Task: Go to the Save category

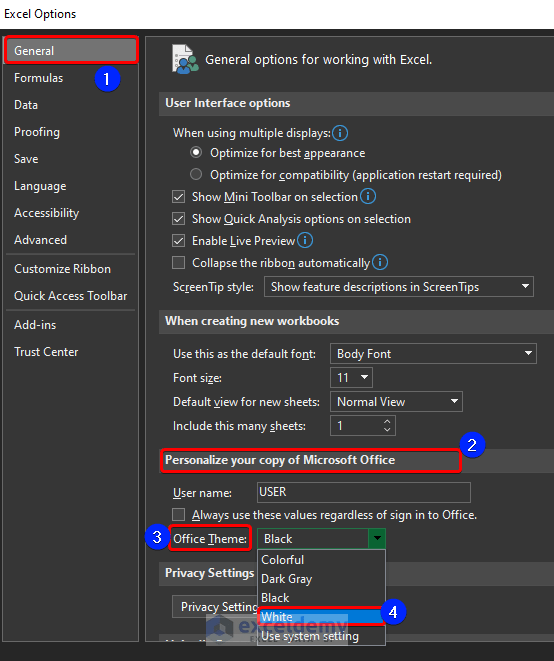Action: (71, 159)
